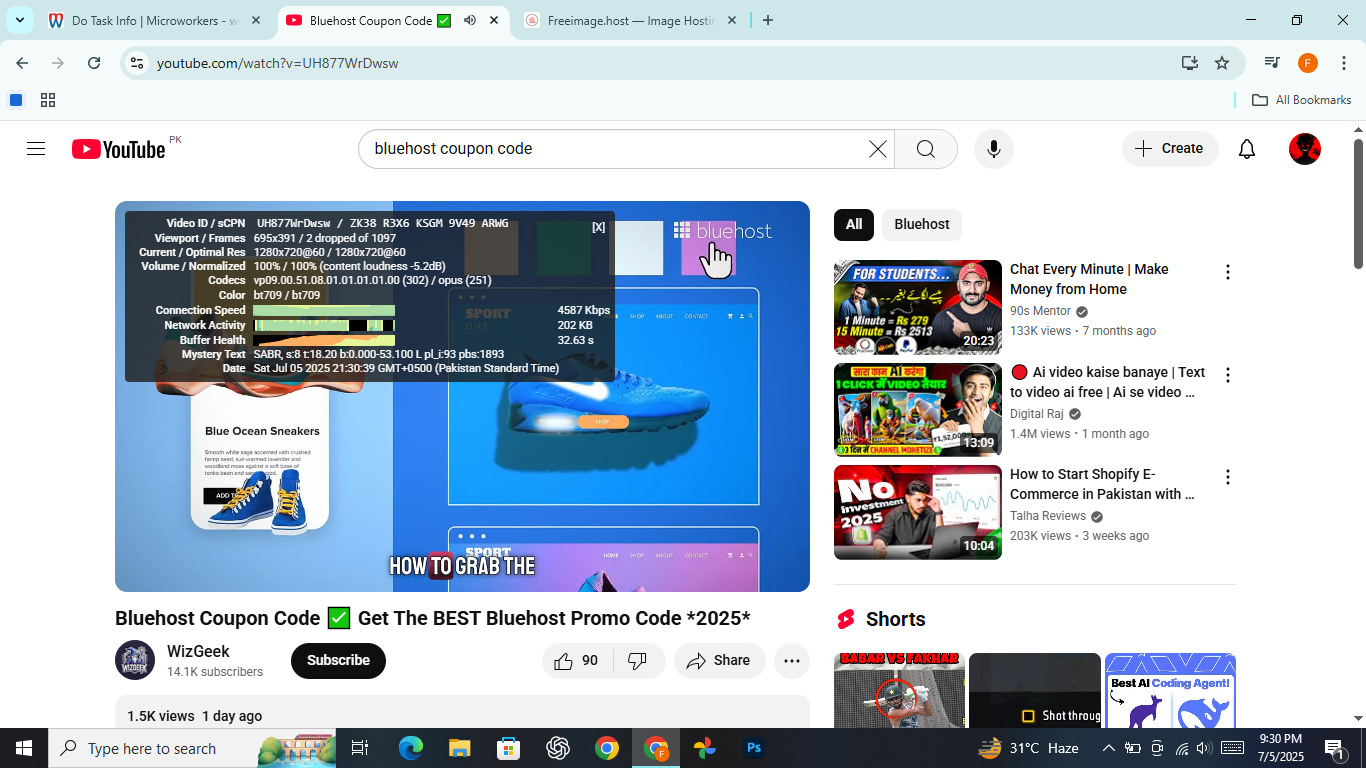Clear the search text with X
The height and width of the screenshot is (768, 1366).
[877, 149]
